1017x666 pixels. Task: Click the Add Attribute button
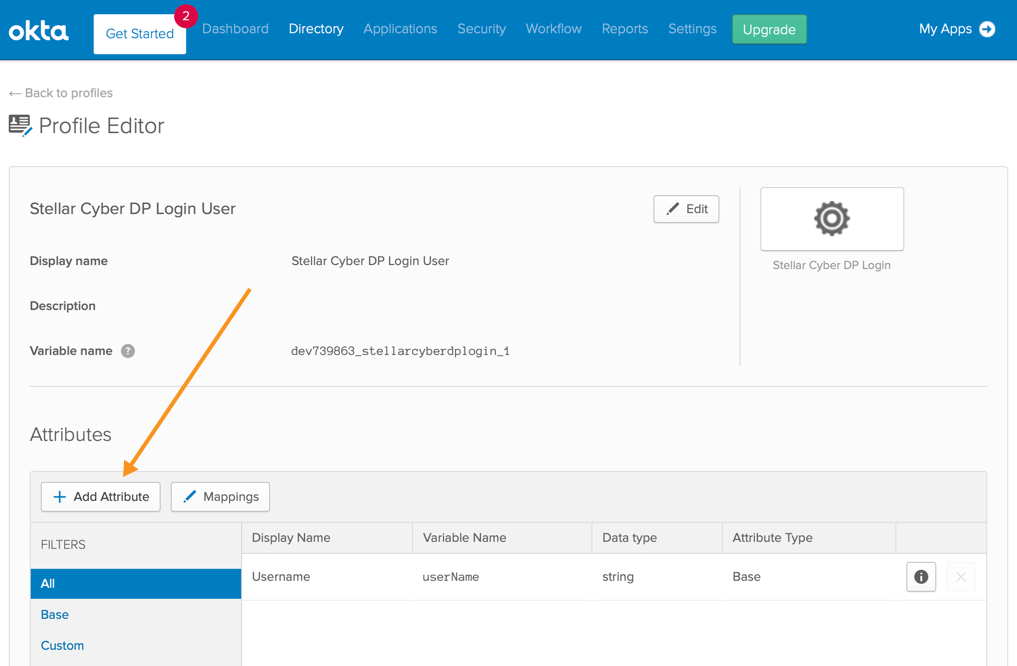click(x=101, y=497)
